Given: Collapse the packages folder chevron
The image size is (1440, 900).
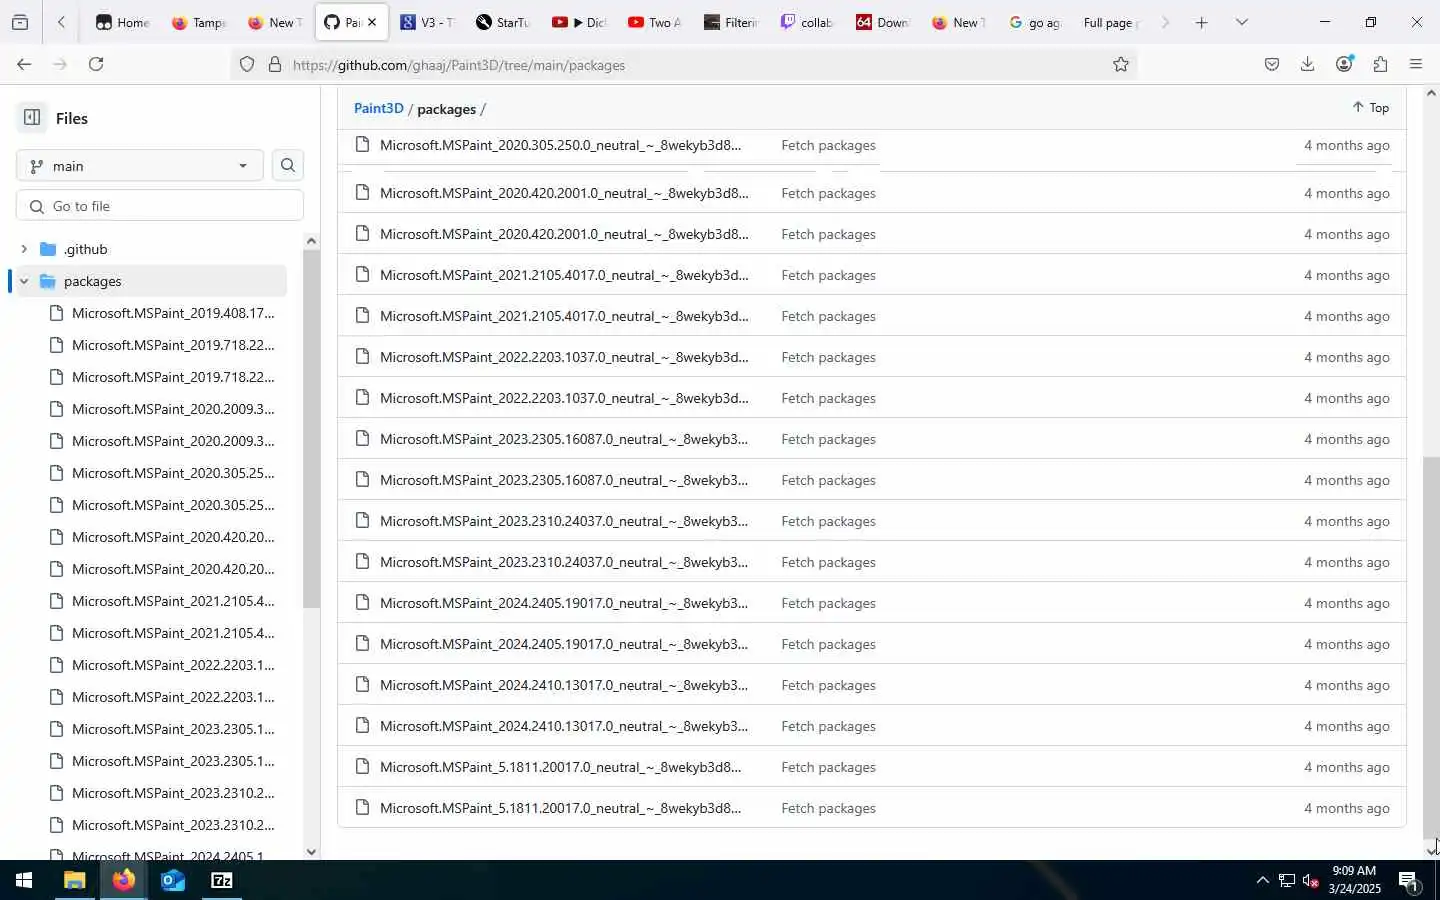Looking at the screenshot, I should pos(24,281).
